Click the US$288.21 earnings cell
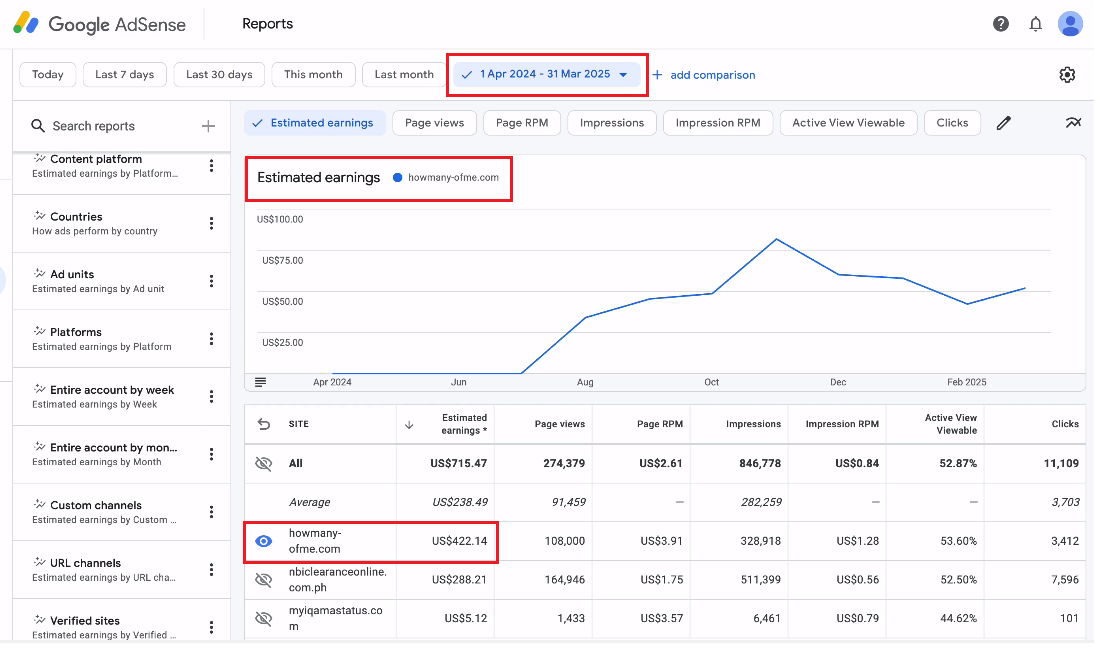This screenshot has height=650, width=1095. coord(460,579)
